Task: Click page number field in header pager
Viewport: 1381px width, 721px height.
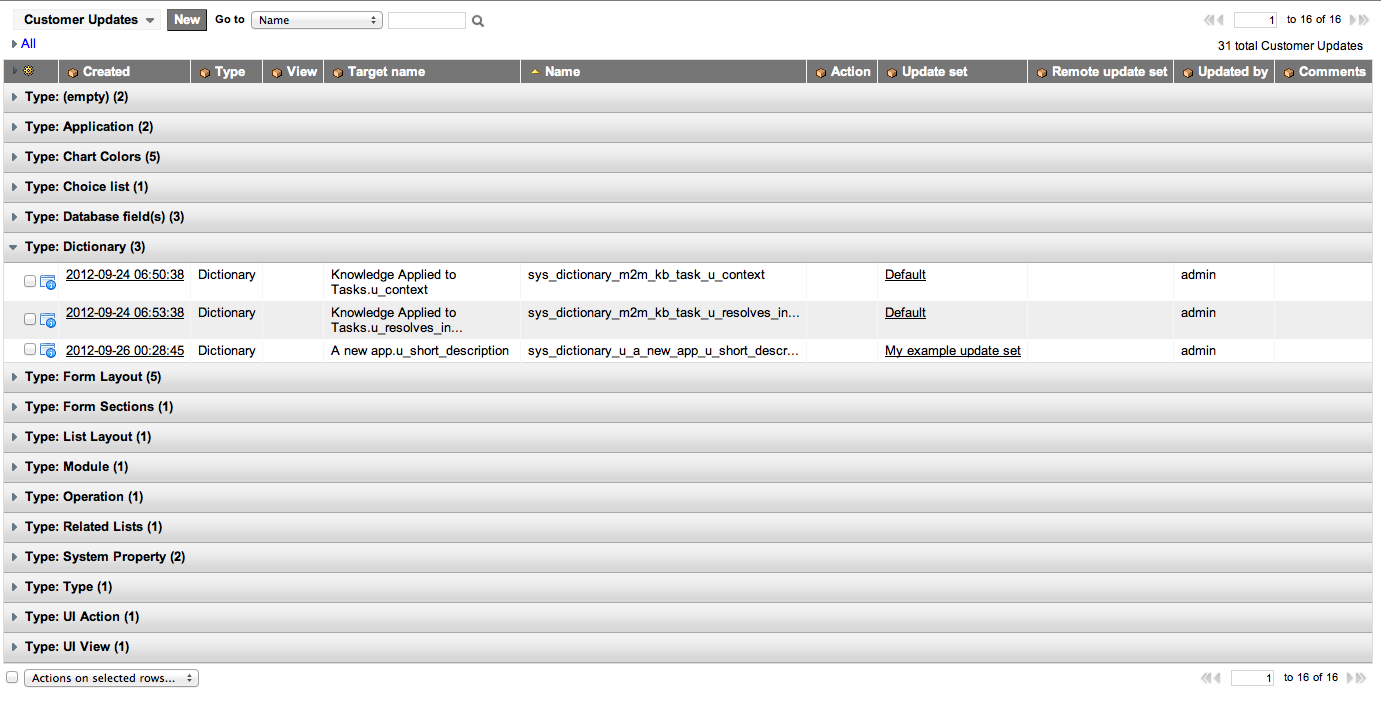Action: point(1255,20)
